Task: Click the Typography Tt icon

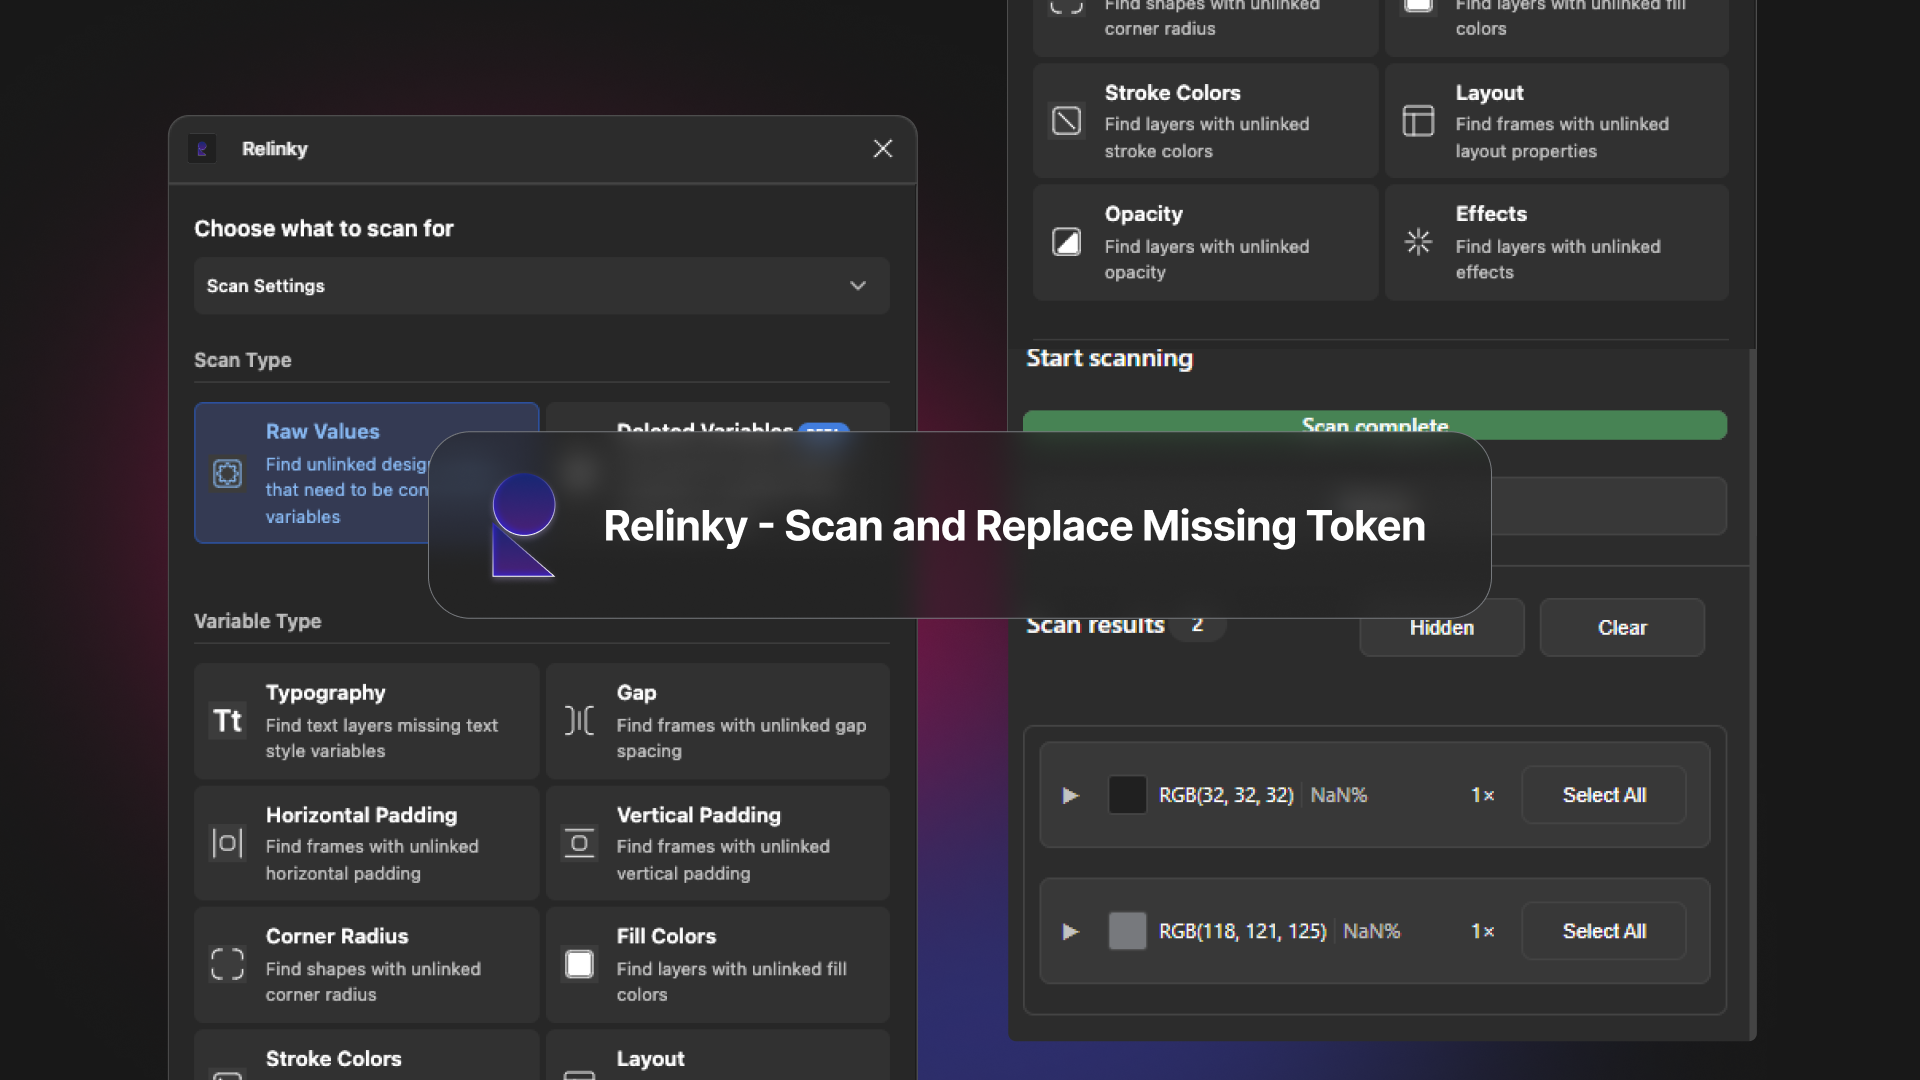Action: 228,721
